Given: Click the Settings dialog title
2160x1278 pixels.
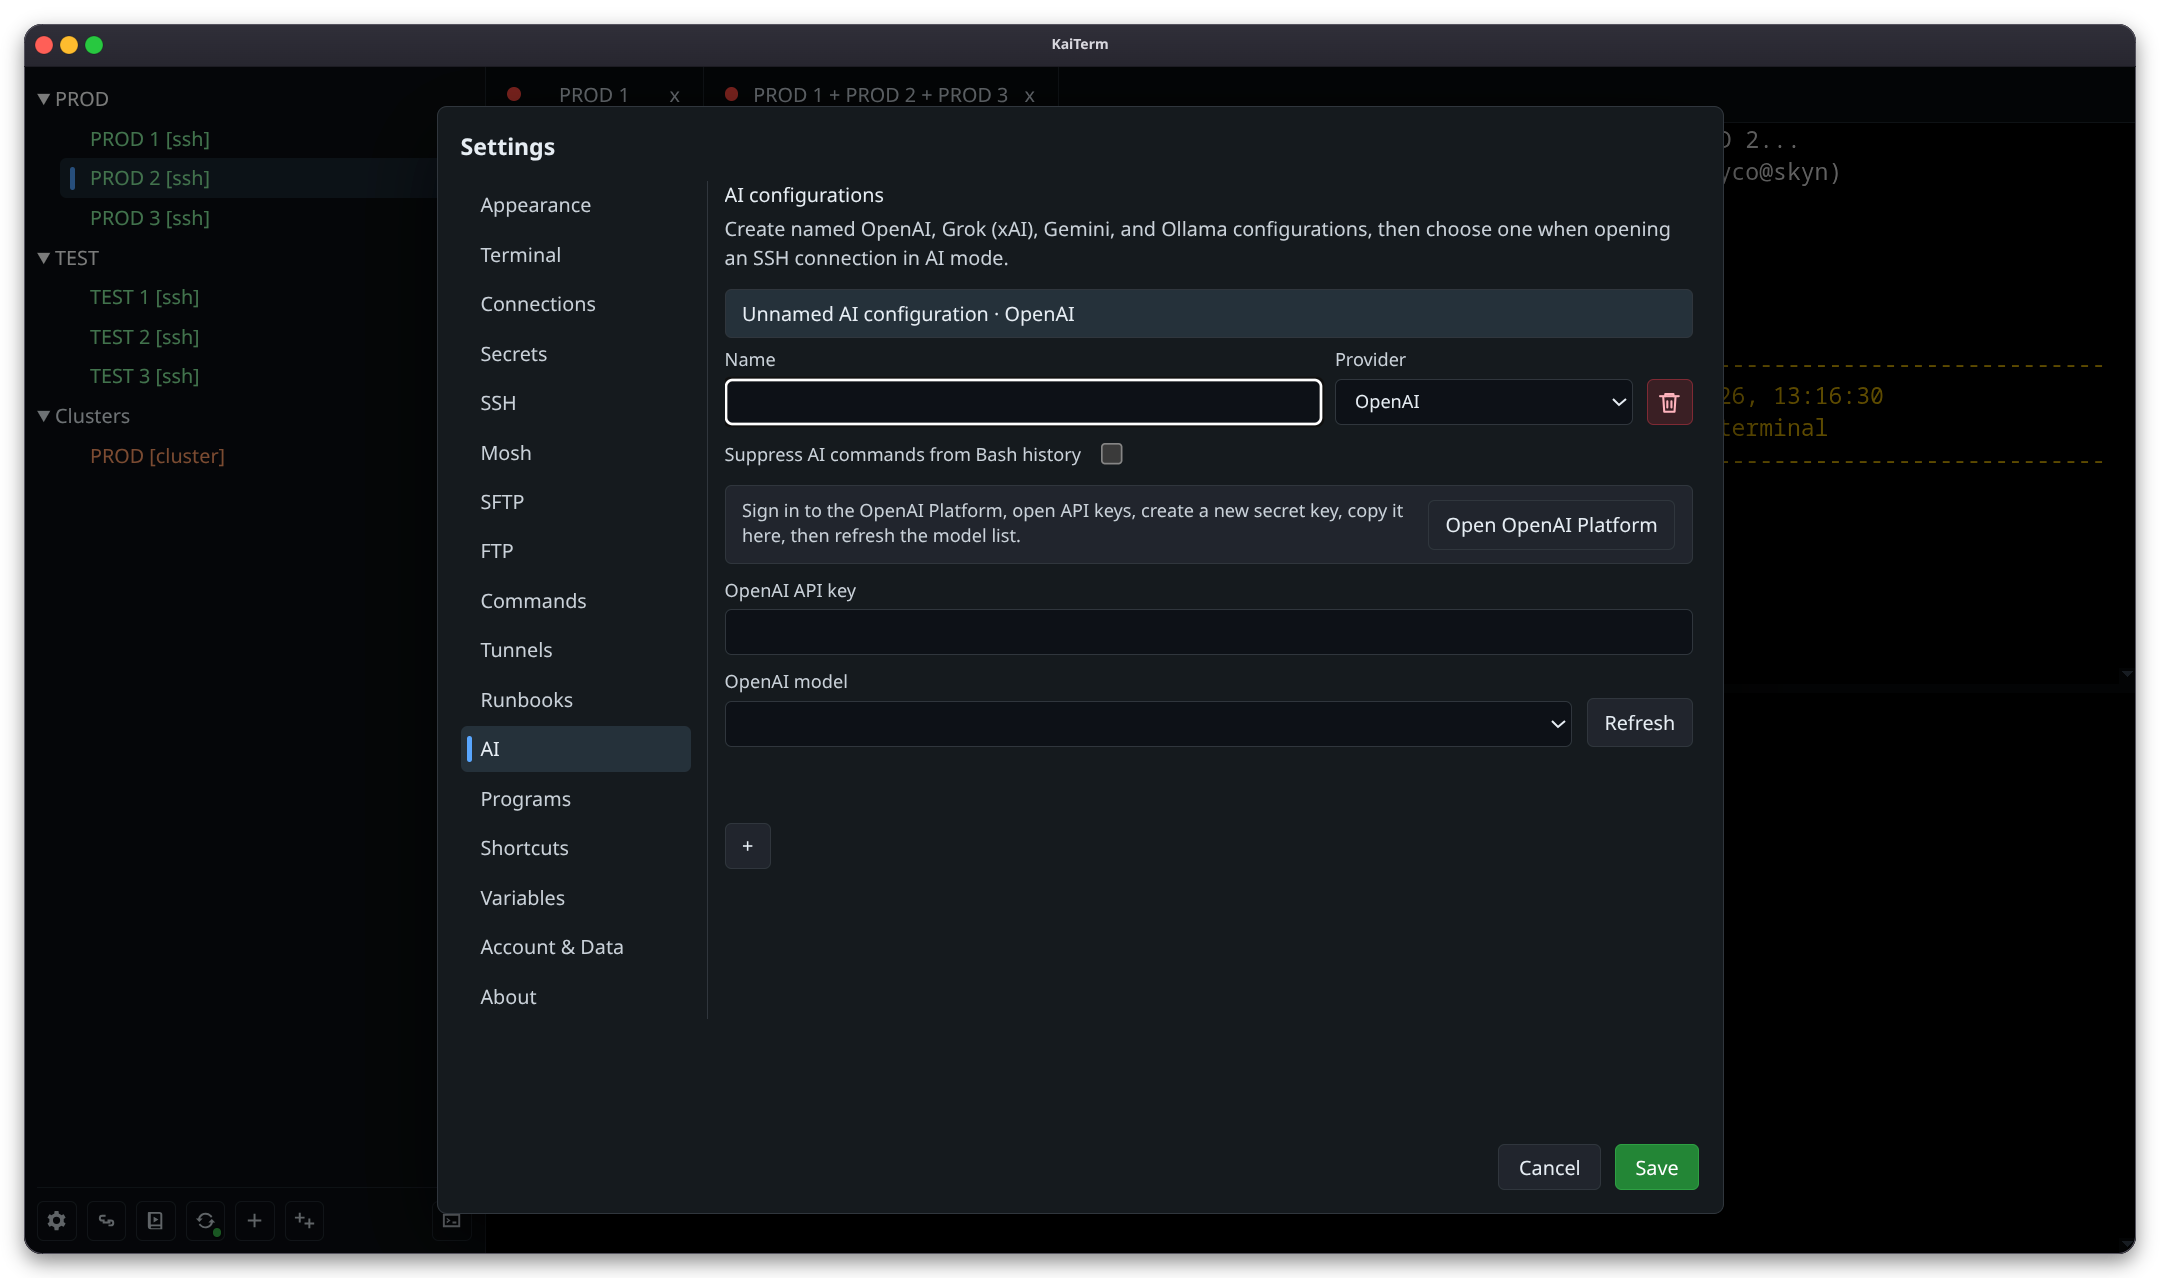Looking at the screenshot, I should (507, 147).
